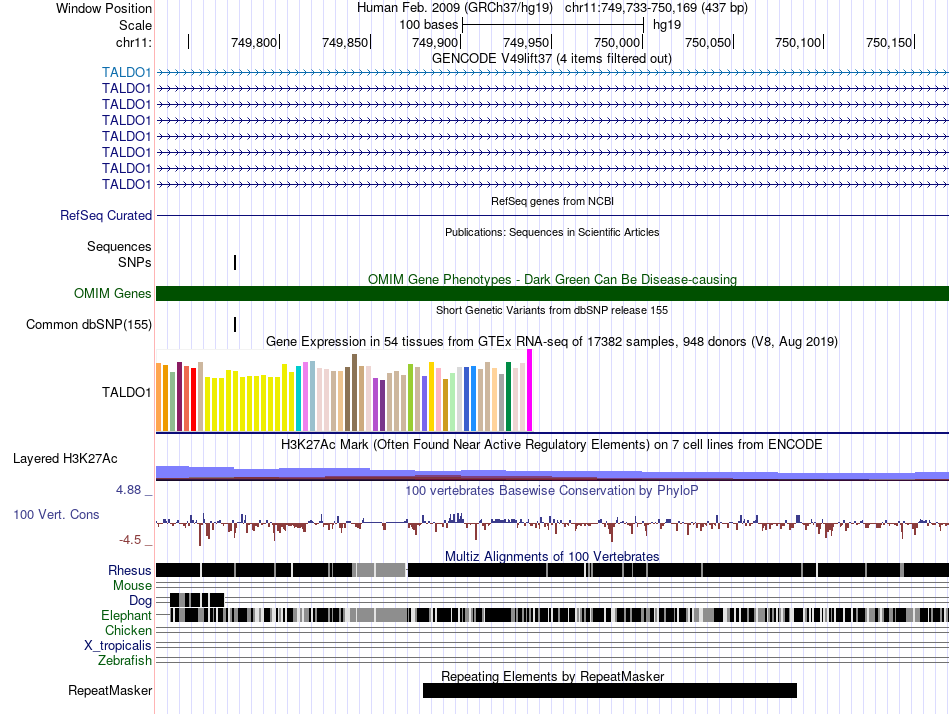Select the Dog alignment row label
950x714 pixels.
pyautogui.click(x=139, y=600)
